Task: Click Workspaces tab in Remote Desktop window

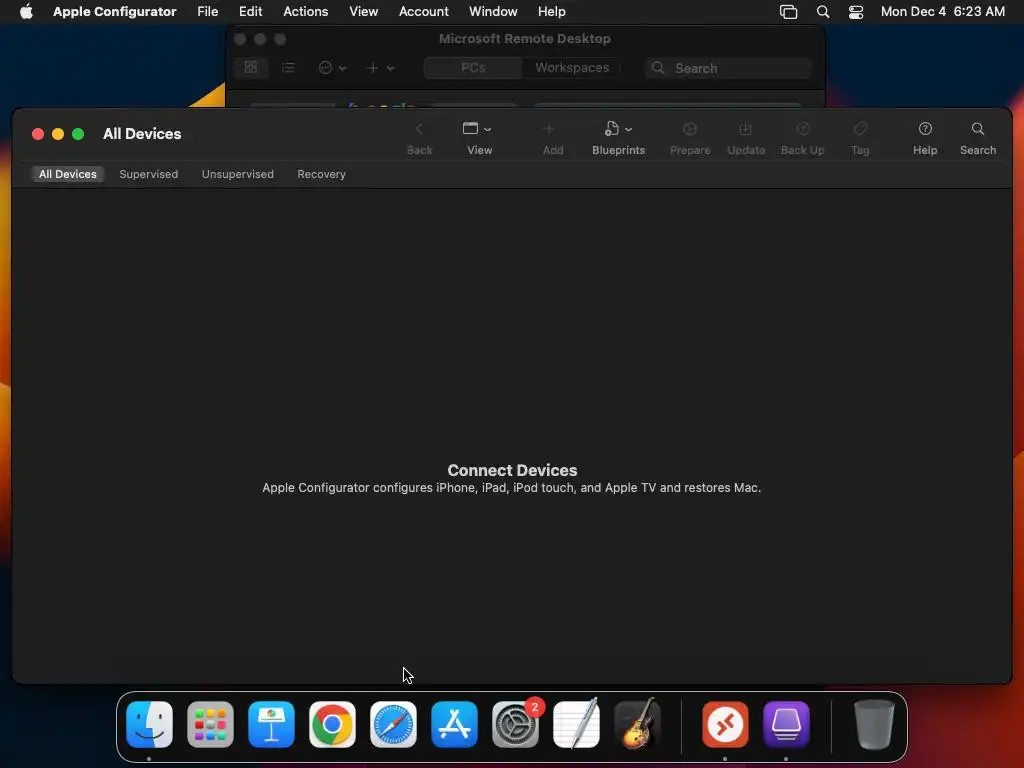Action: tap(572, 68)
